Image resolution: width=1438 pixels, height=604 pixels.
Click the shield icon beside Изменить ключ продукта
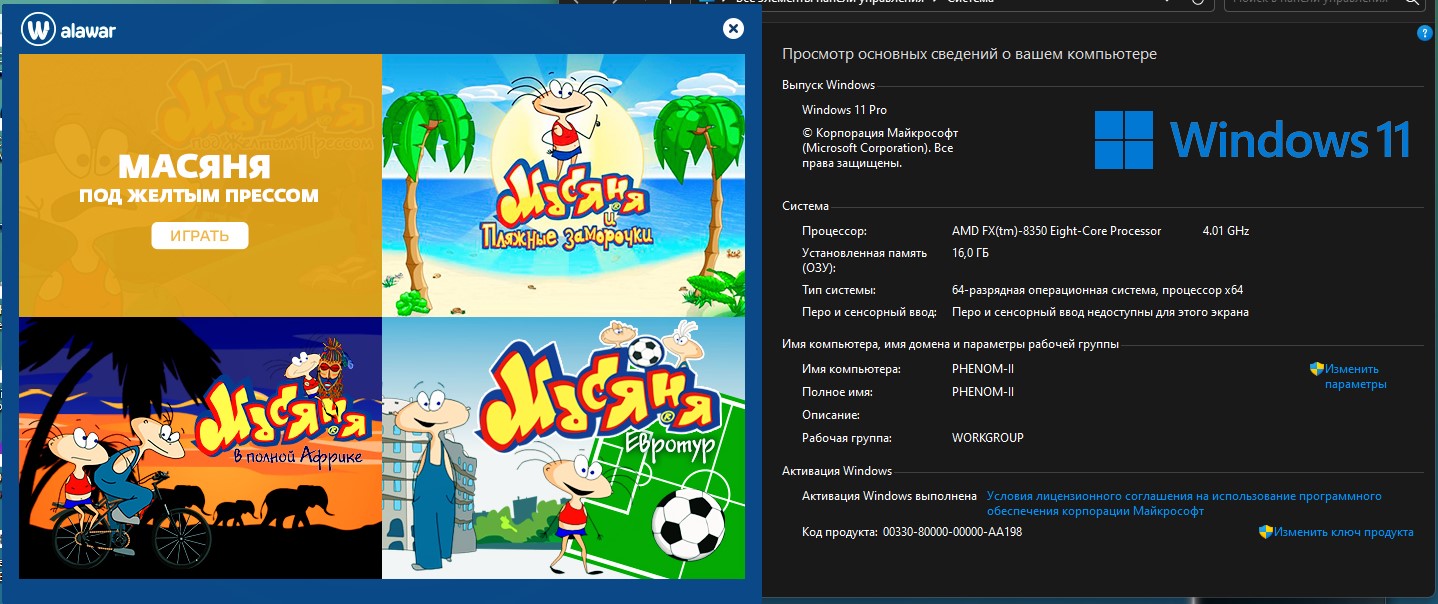pos(1265,532)
